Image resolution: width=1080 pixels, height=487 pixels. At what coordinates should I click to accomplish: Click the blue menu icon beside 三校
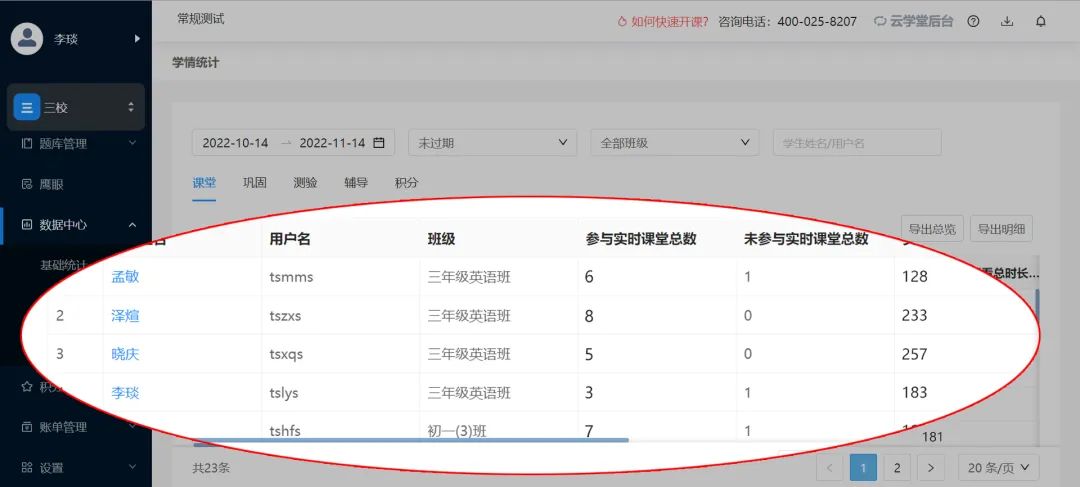(x=27, y=107)
